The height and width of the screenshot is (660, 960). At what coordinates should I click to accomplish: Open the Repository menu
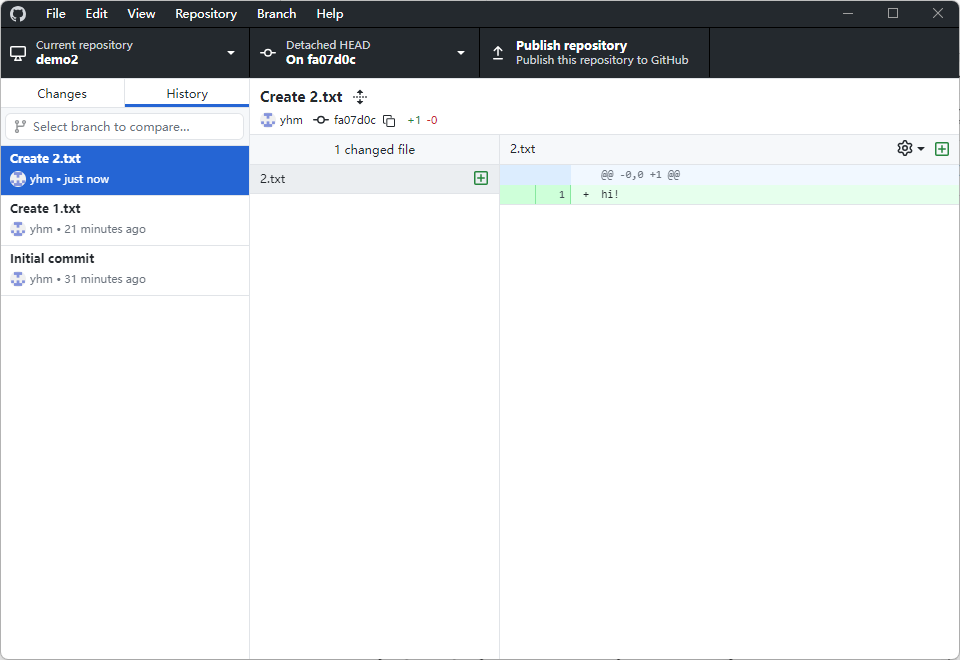pyautogui.click(x=206, y=14)
